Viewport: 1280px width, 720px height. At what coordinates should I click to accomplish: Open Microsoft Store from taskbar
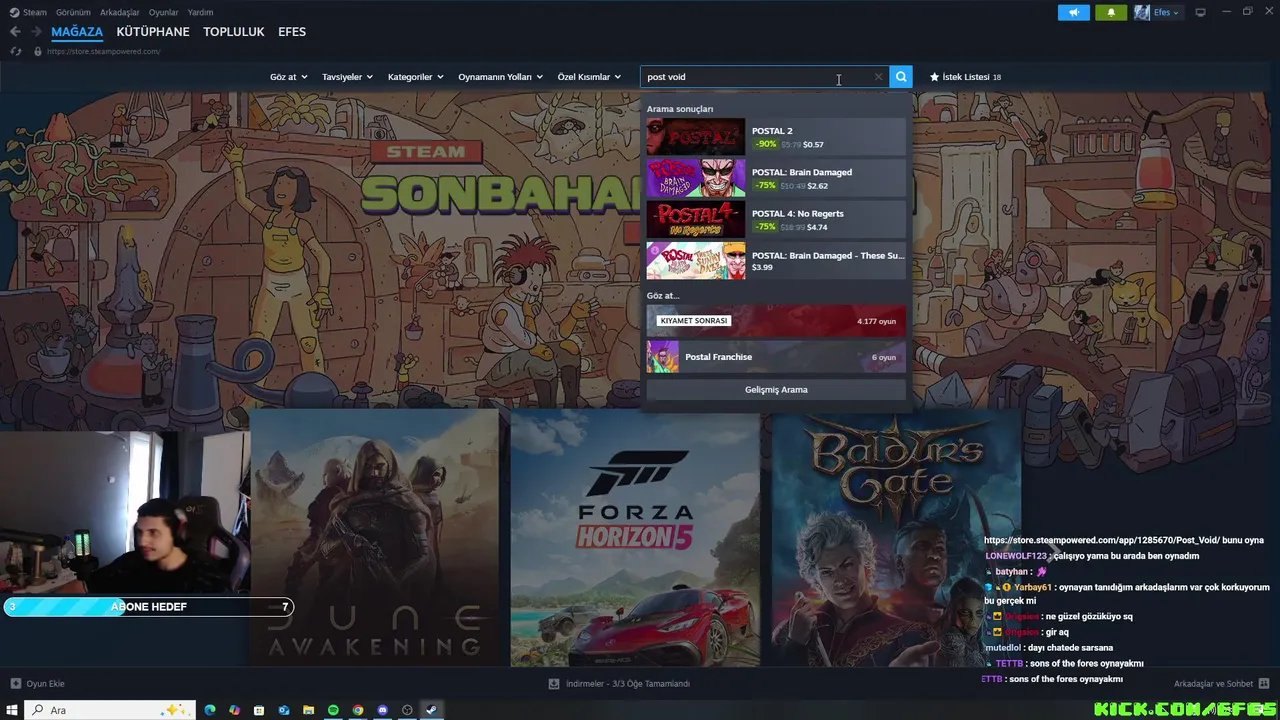(259, 710)
